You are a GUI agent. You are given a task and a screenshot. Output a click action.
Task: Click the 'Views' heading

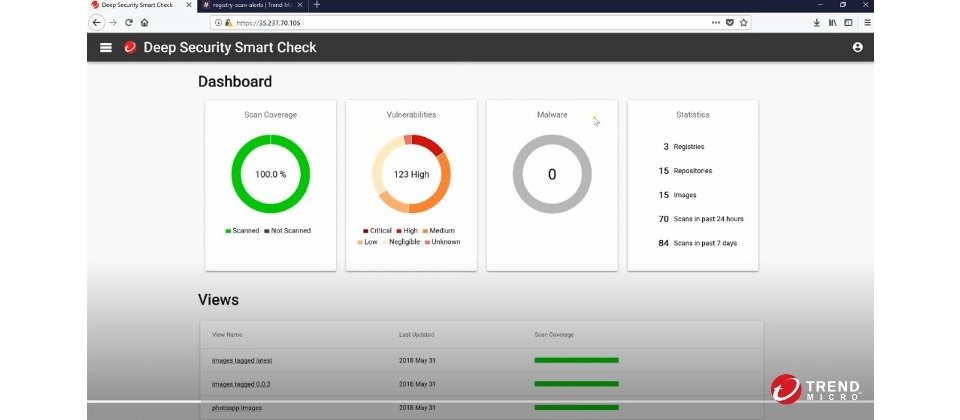219,299
